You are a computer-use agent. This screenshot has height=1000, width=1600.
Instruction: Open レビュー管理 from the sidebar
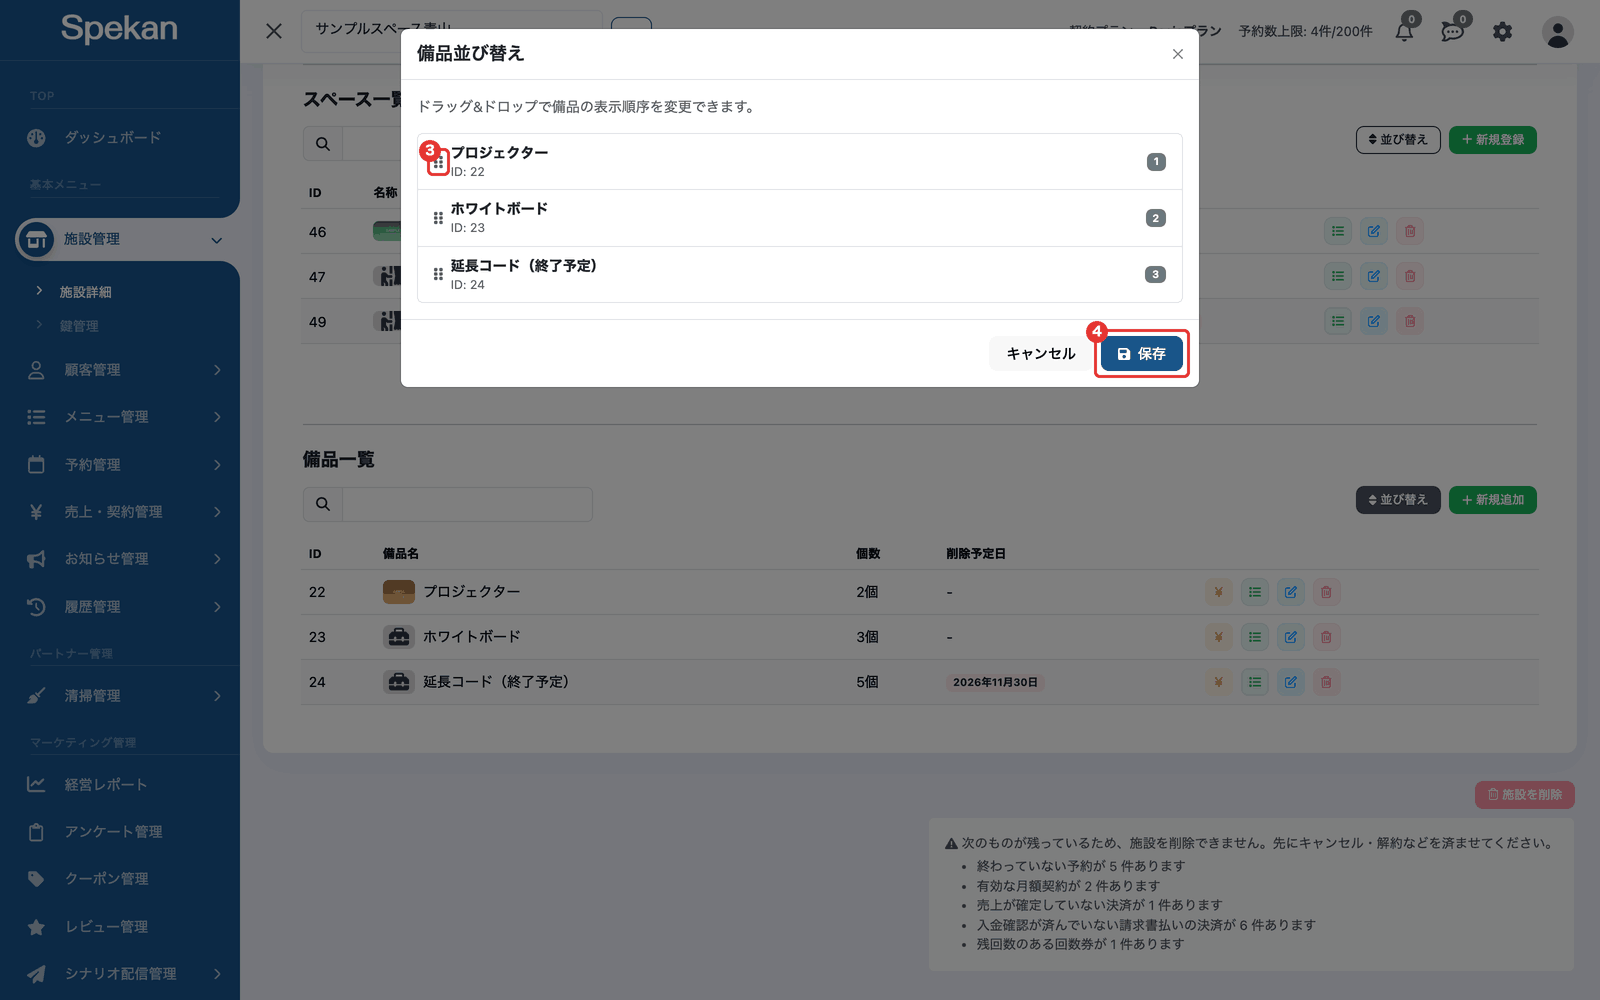click(x=106, y=927)
